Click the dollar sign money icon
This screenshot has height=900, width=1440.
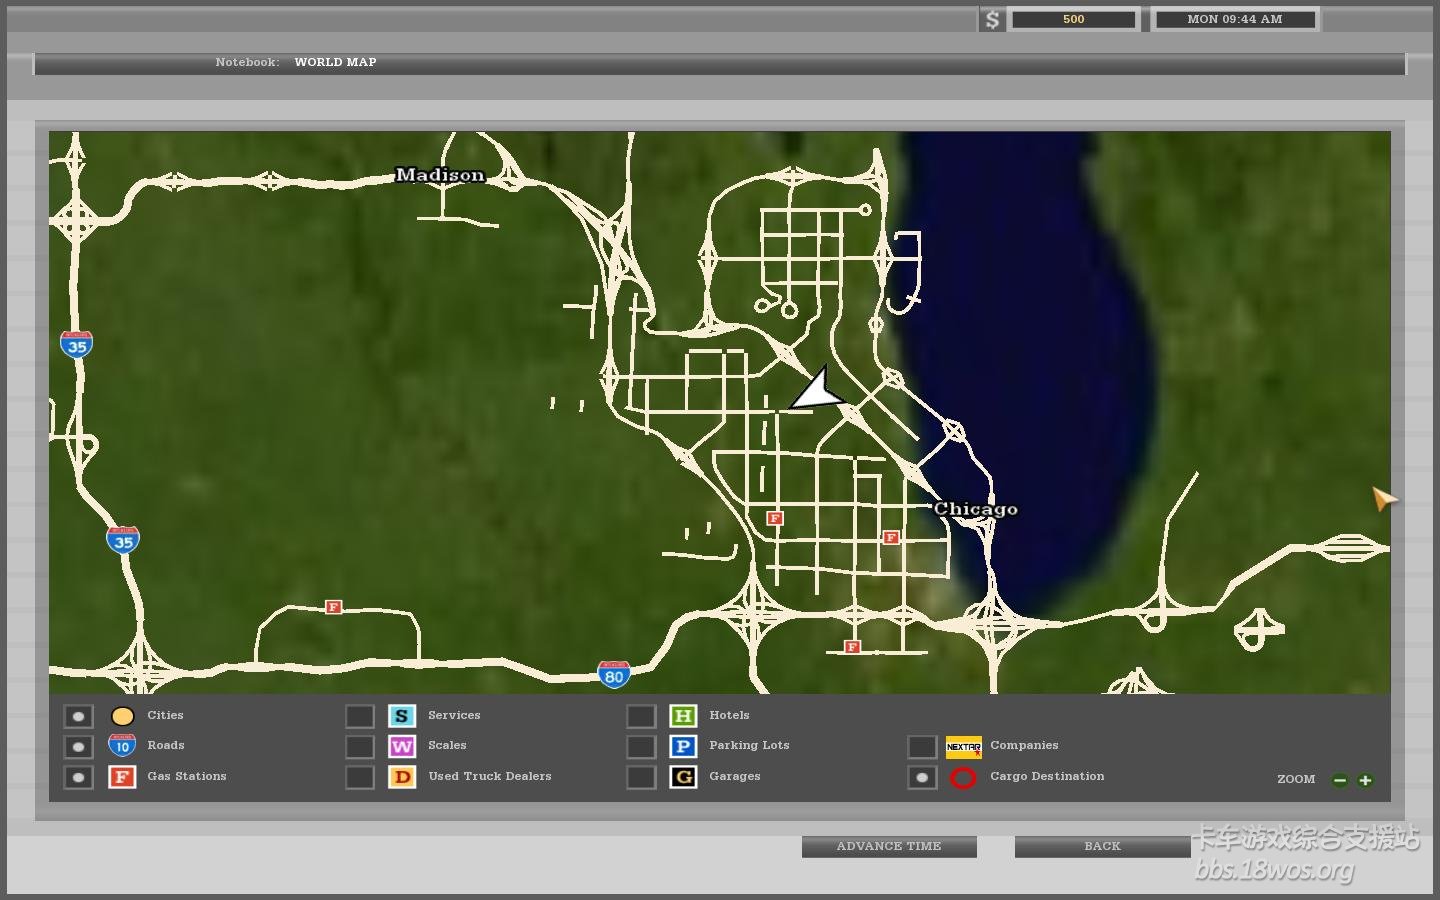click(991, 20)
